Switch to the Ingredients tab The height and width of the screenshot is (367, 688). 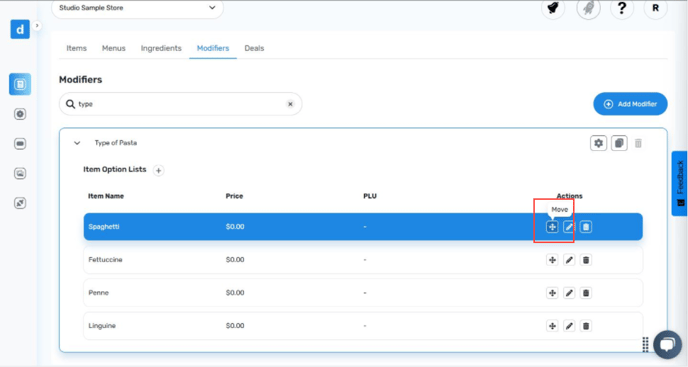click(x=161, y=48)
